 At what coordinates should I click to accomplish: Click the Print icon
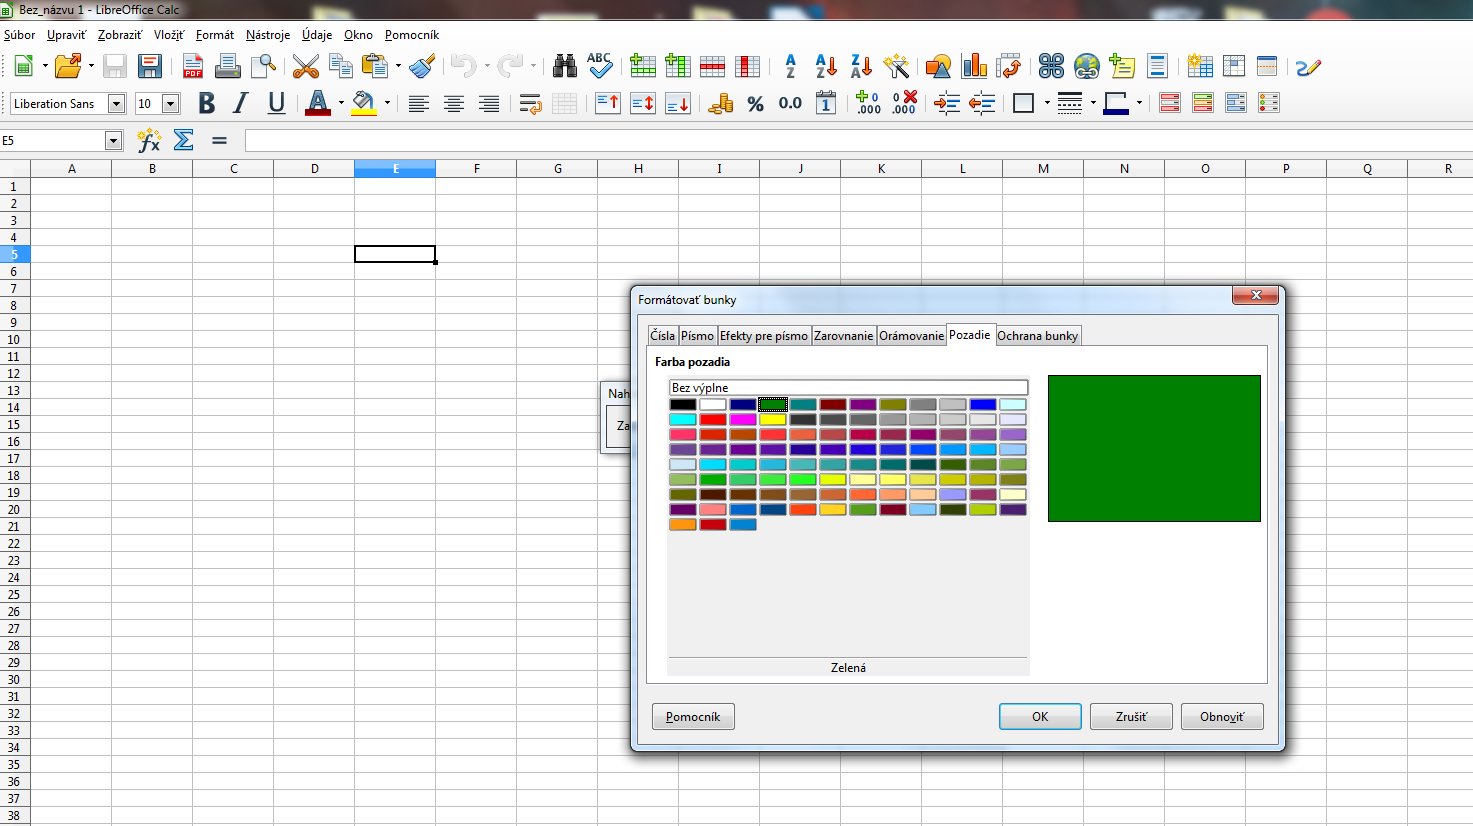tap(228, 67)
